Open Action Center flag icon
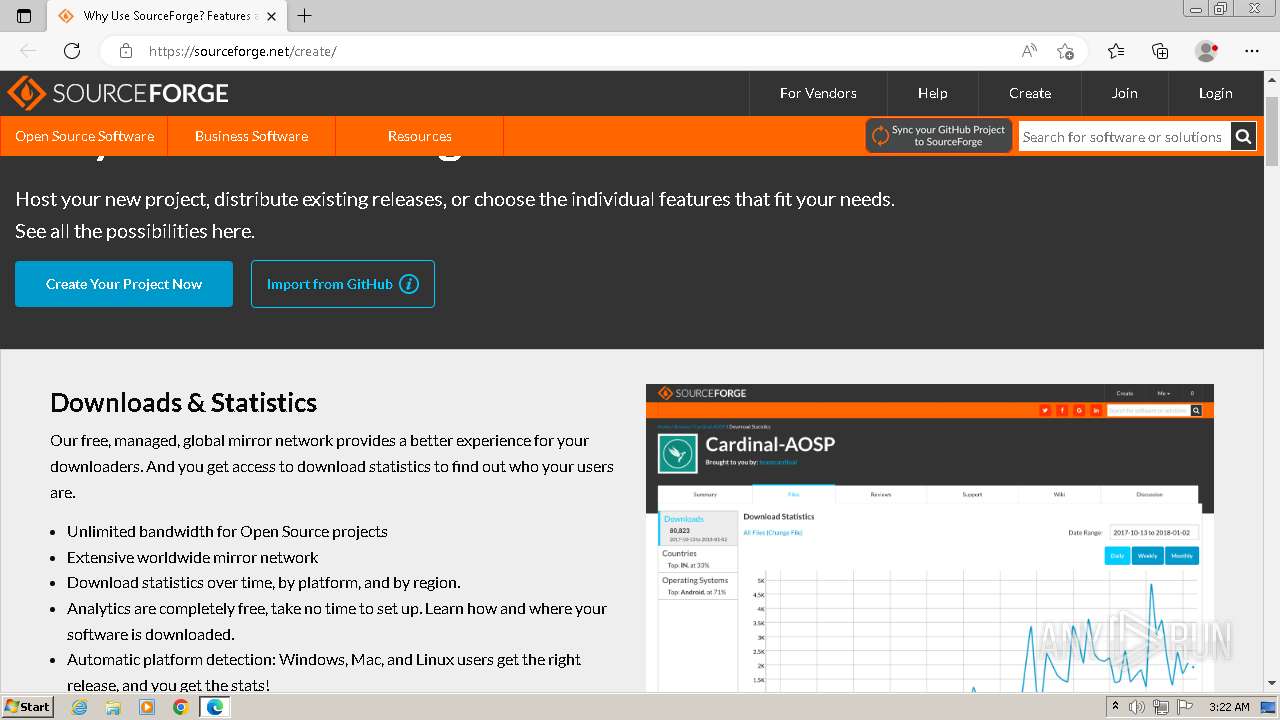The height and width of the screenshot is (720, 1280). (x=1186, y=707)
